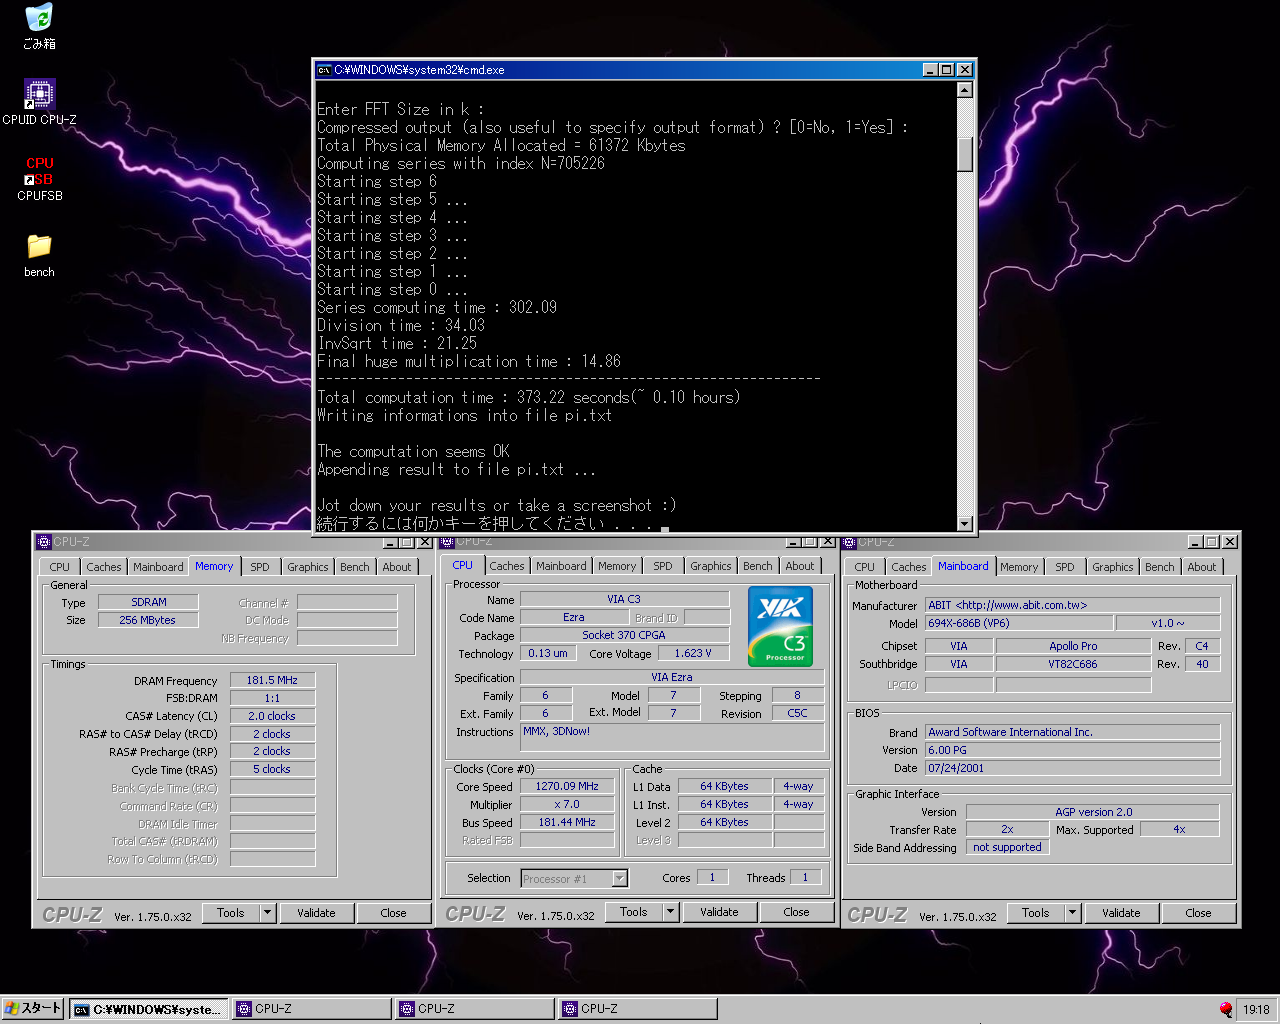This screenshot has height=1024, width=1280.
Task: Expand Tools dropdown arrow in Memory window
Action: (267, 913)
